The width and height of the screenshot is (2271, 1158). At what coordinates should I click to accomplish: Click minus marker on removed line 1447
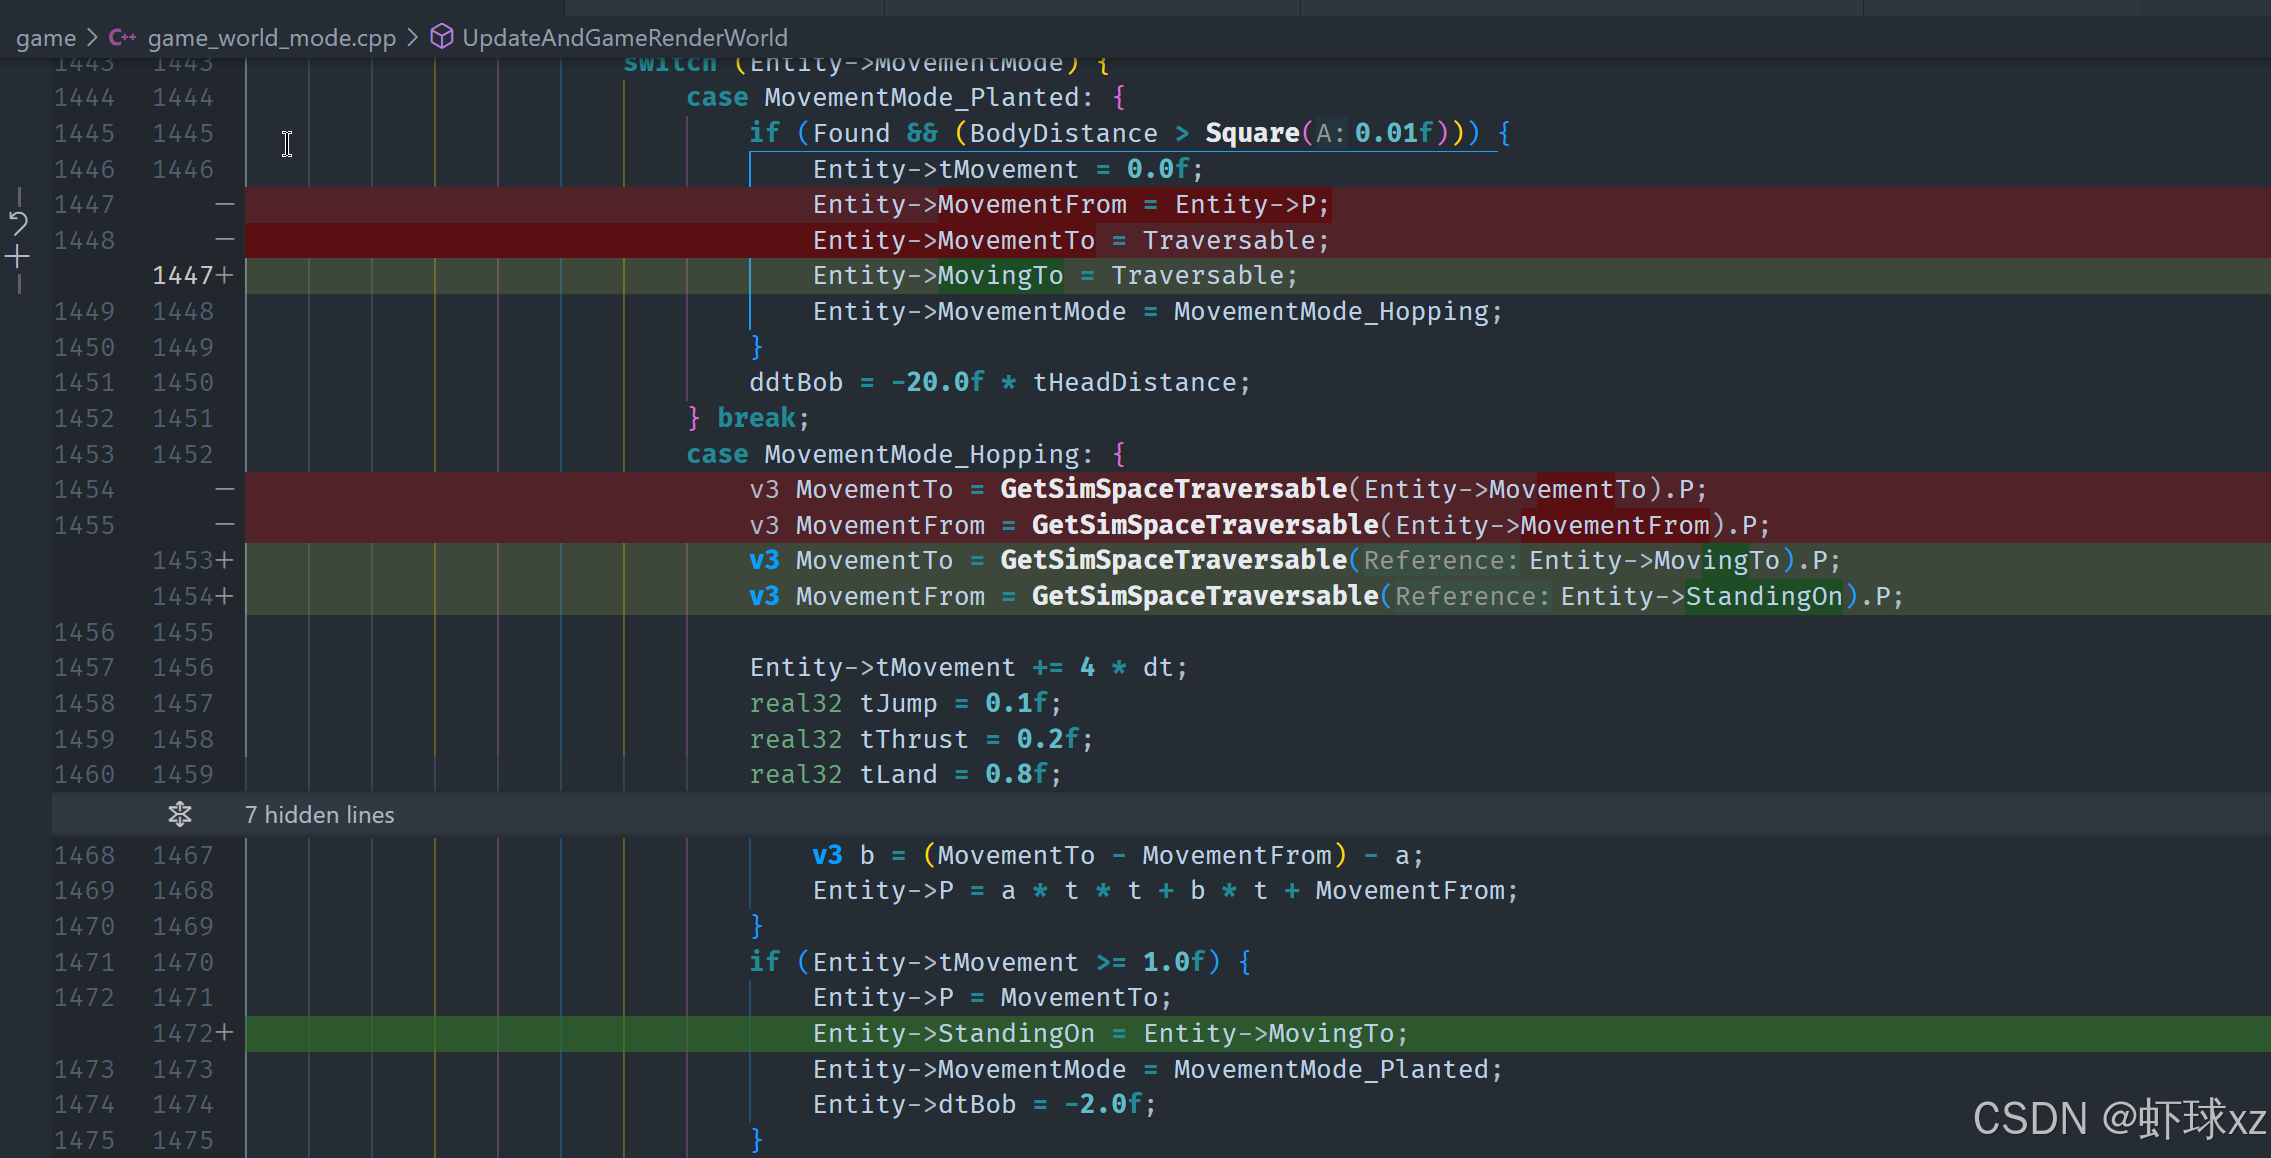point(225,204)
